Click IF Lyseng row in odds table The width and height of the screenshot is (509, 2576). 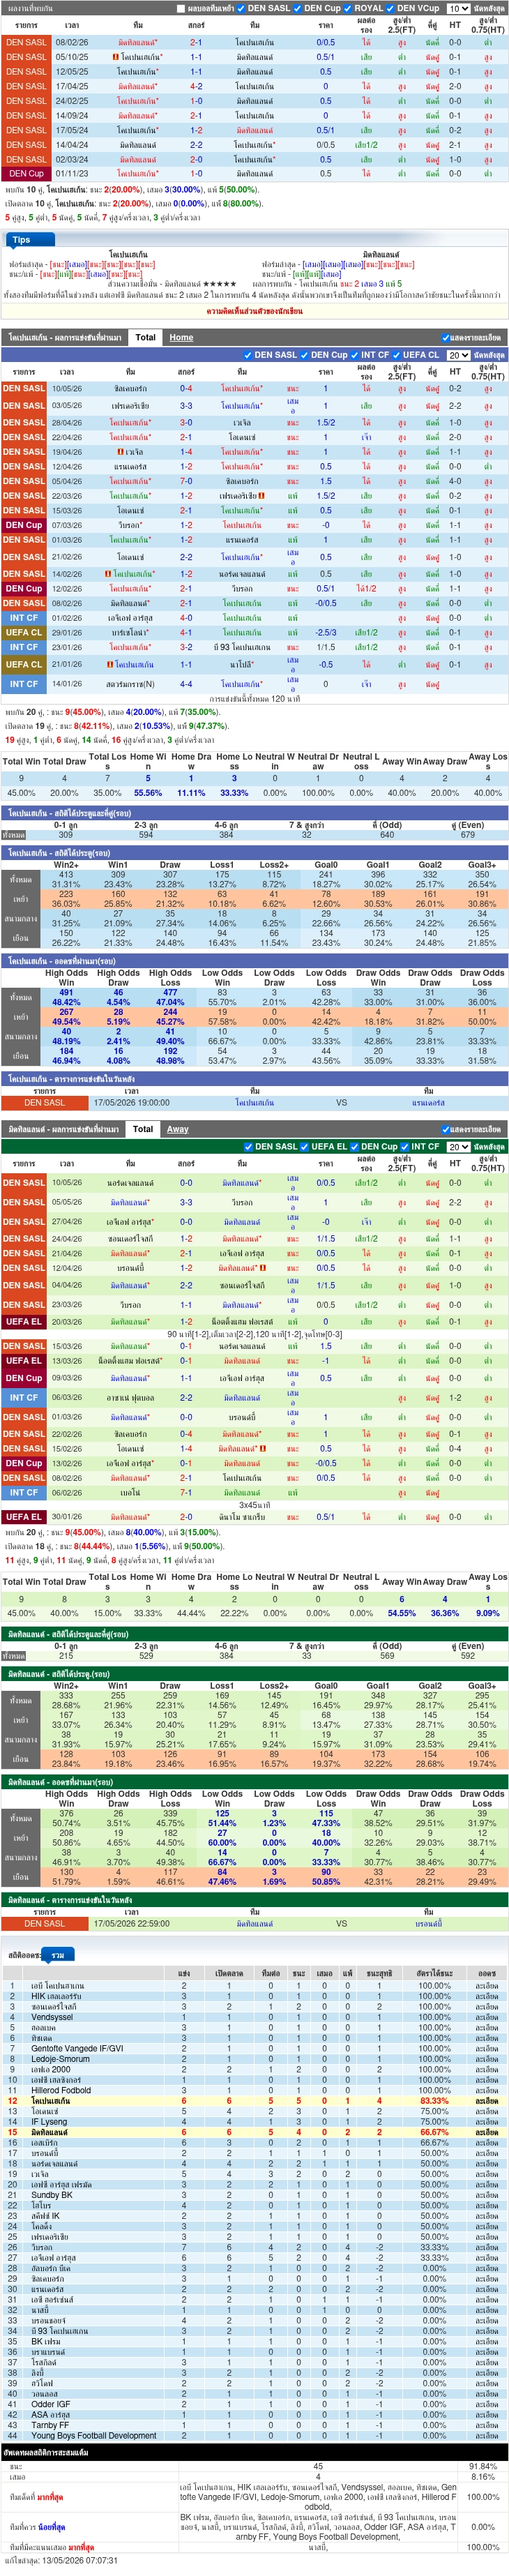coord(254,2122)
